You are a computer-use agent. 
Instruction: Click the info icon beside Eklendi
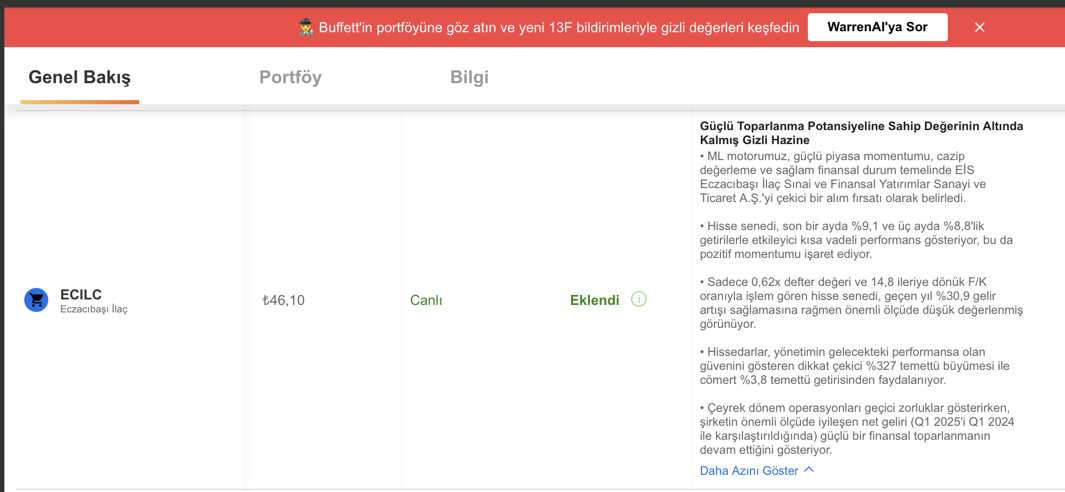pyautogui.click(x=638, y=299)
